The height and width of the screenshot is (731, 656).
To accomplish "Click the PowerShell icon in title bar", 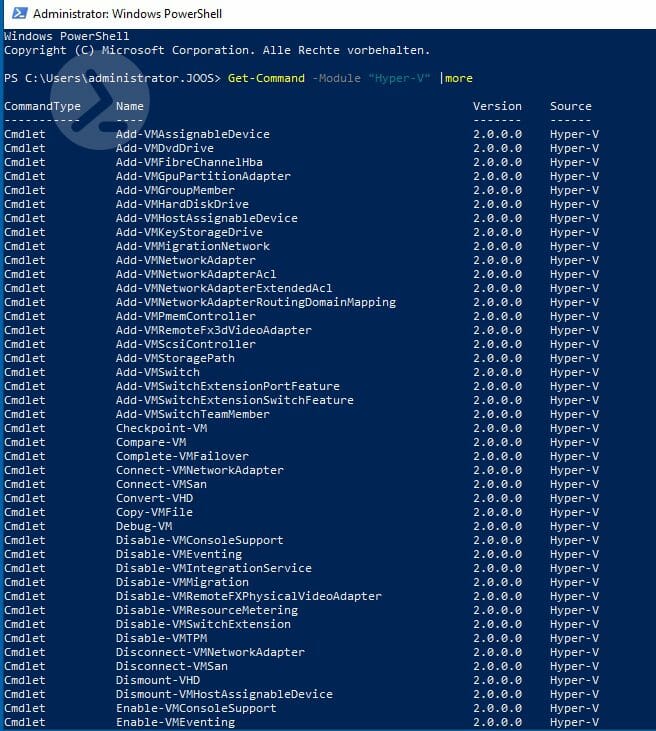I will pos(20,13).
